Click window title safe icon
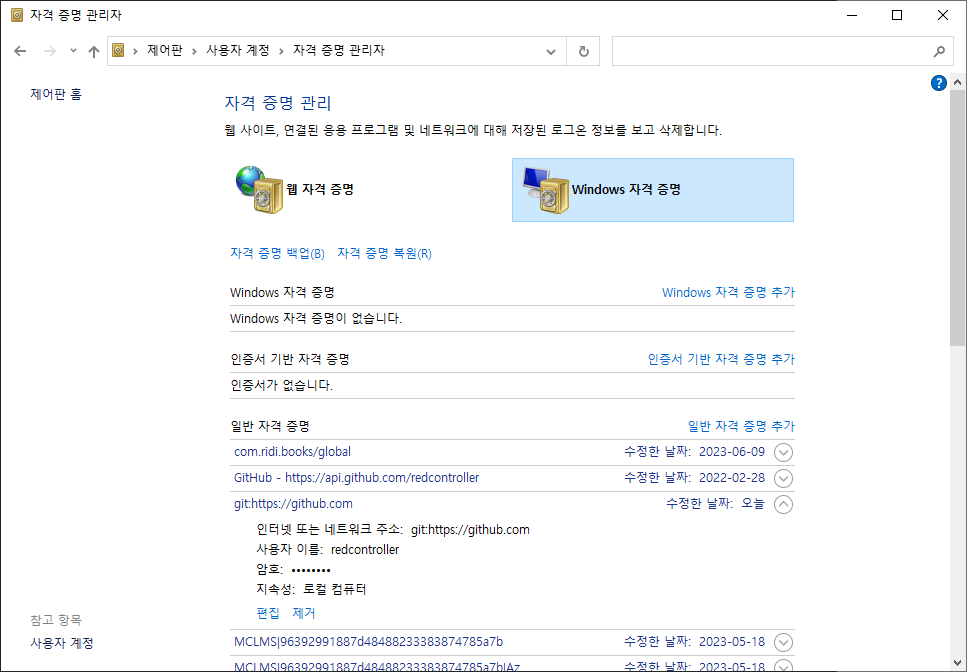 tap(17, 15)
